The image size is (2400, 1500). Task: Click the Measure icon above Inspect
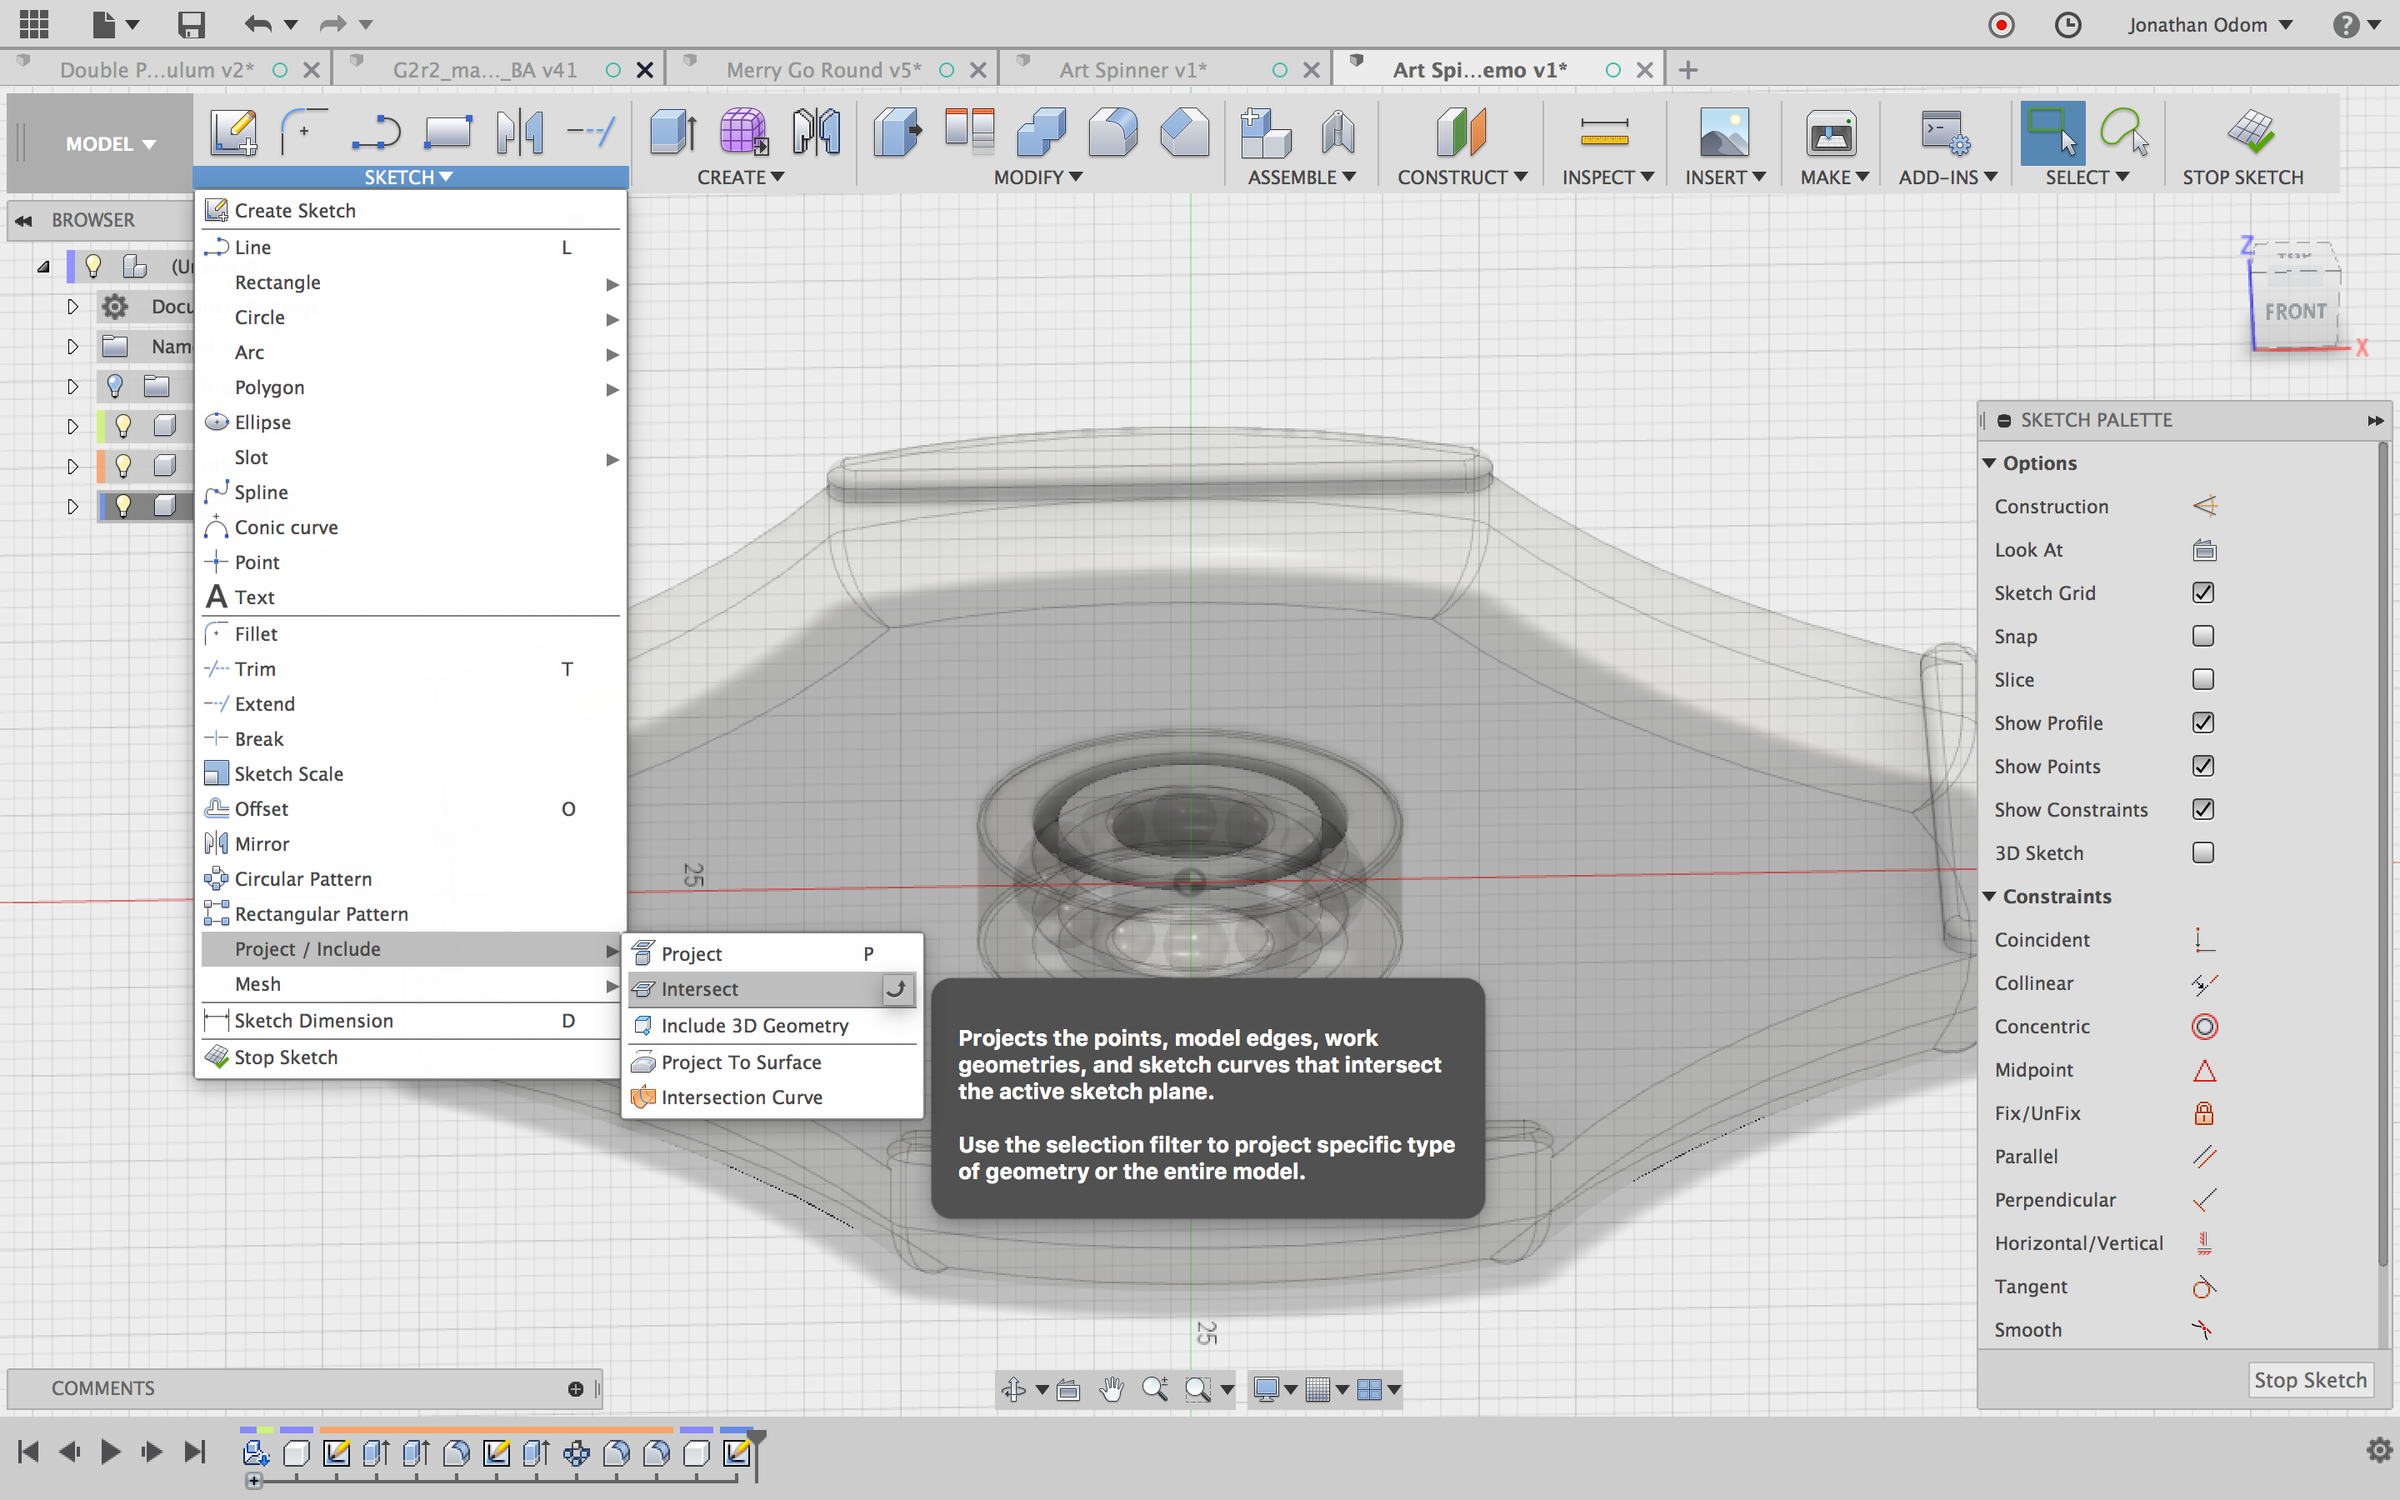1604,133
